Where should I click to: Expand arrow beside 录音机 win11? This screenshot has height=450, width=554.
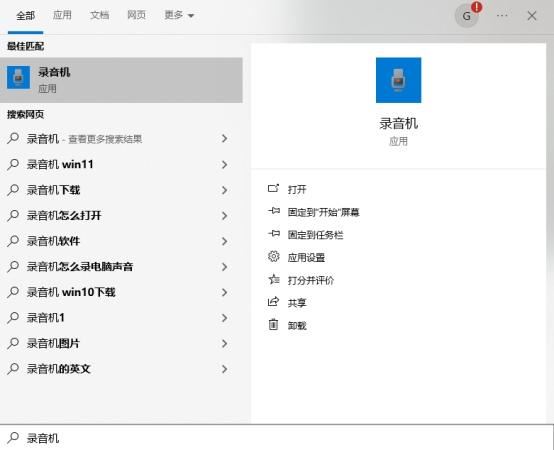tap(224, 164)
